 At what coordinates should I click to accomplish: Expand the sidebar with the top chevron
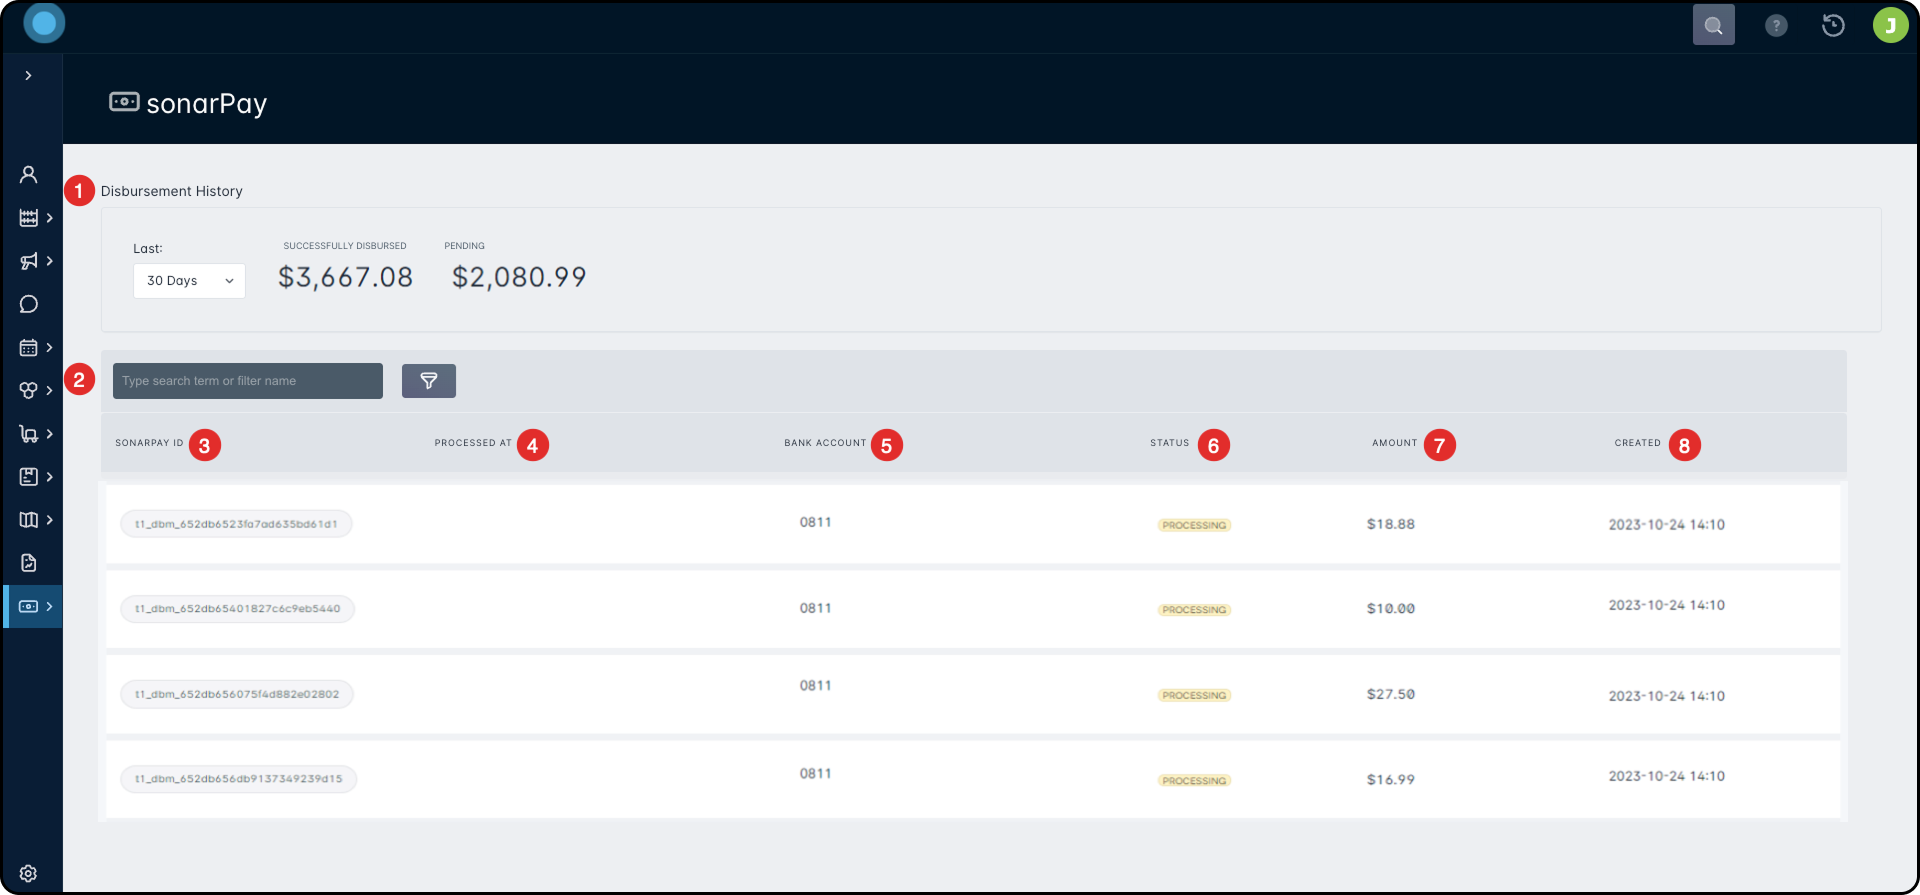pos(28,75)
